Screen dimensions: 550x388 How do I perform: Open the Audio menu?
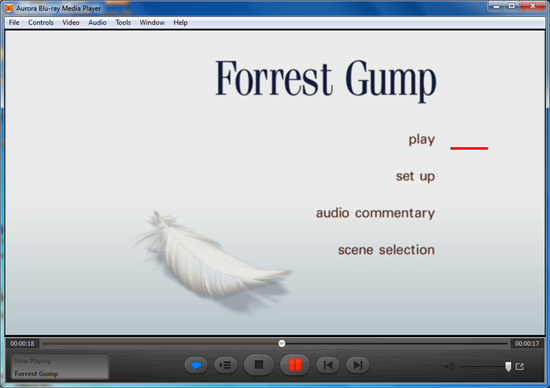click(97, 22)
